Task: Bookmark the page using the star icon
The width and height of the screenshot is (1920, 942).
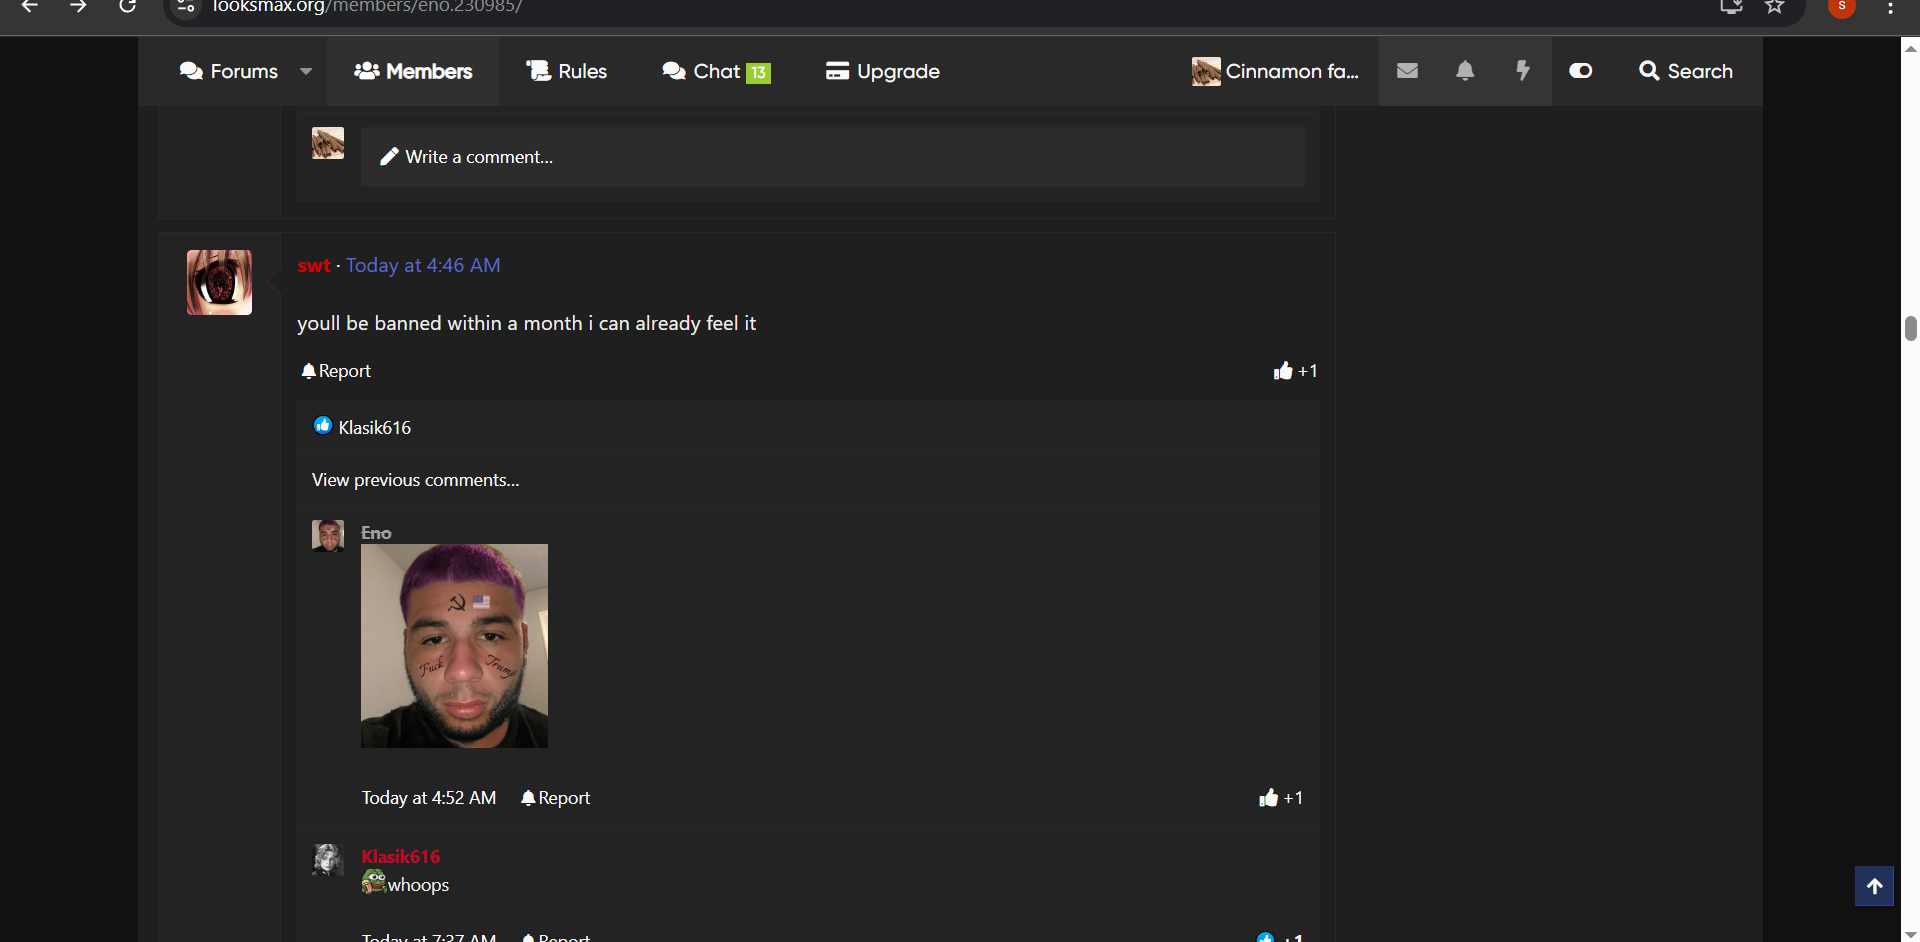Action: click(x=1775, y=7)
